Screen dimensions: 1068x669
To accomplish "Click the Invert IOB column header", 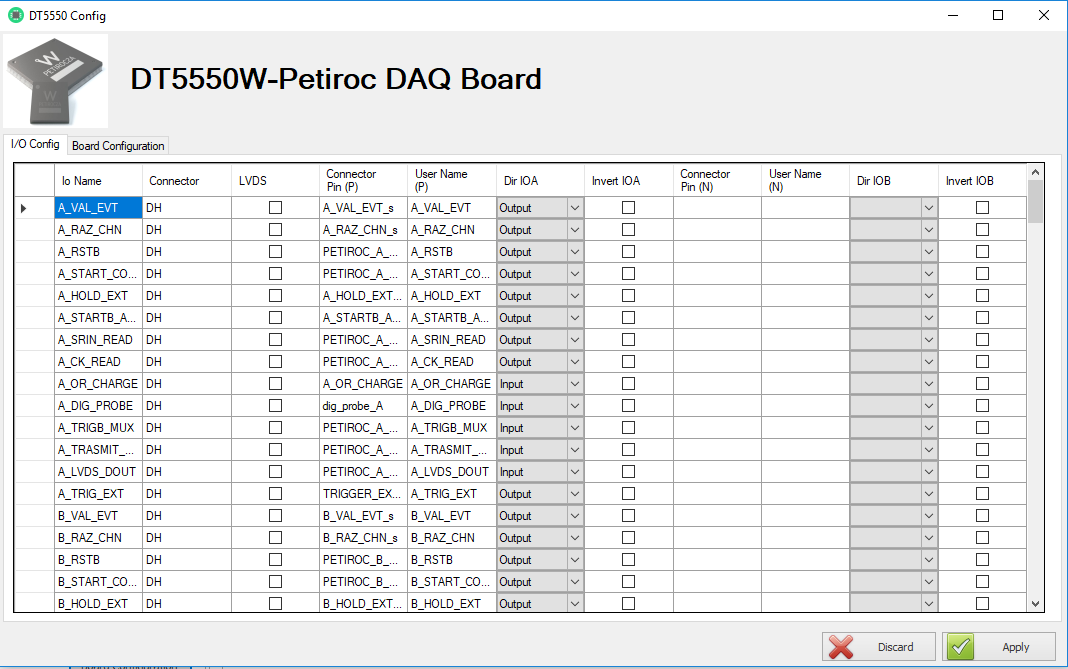I will click(982, 181).
